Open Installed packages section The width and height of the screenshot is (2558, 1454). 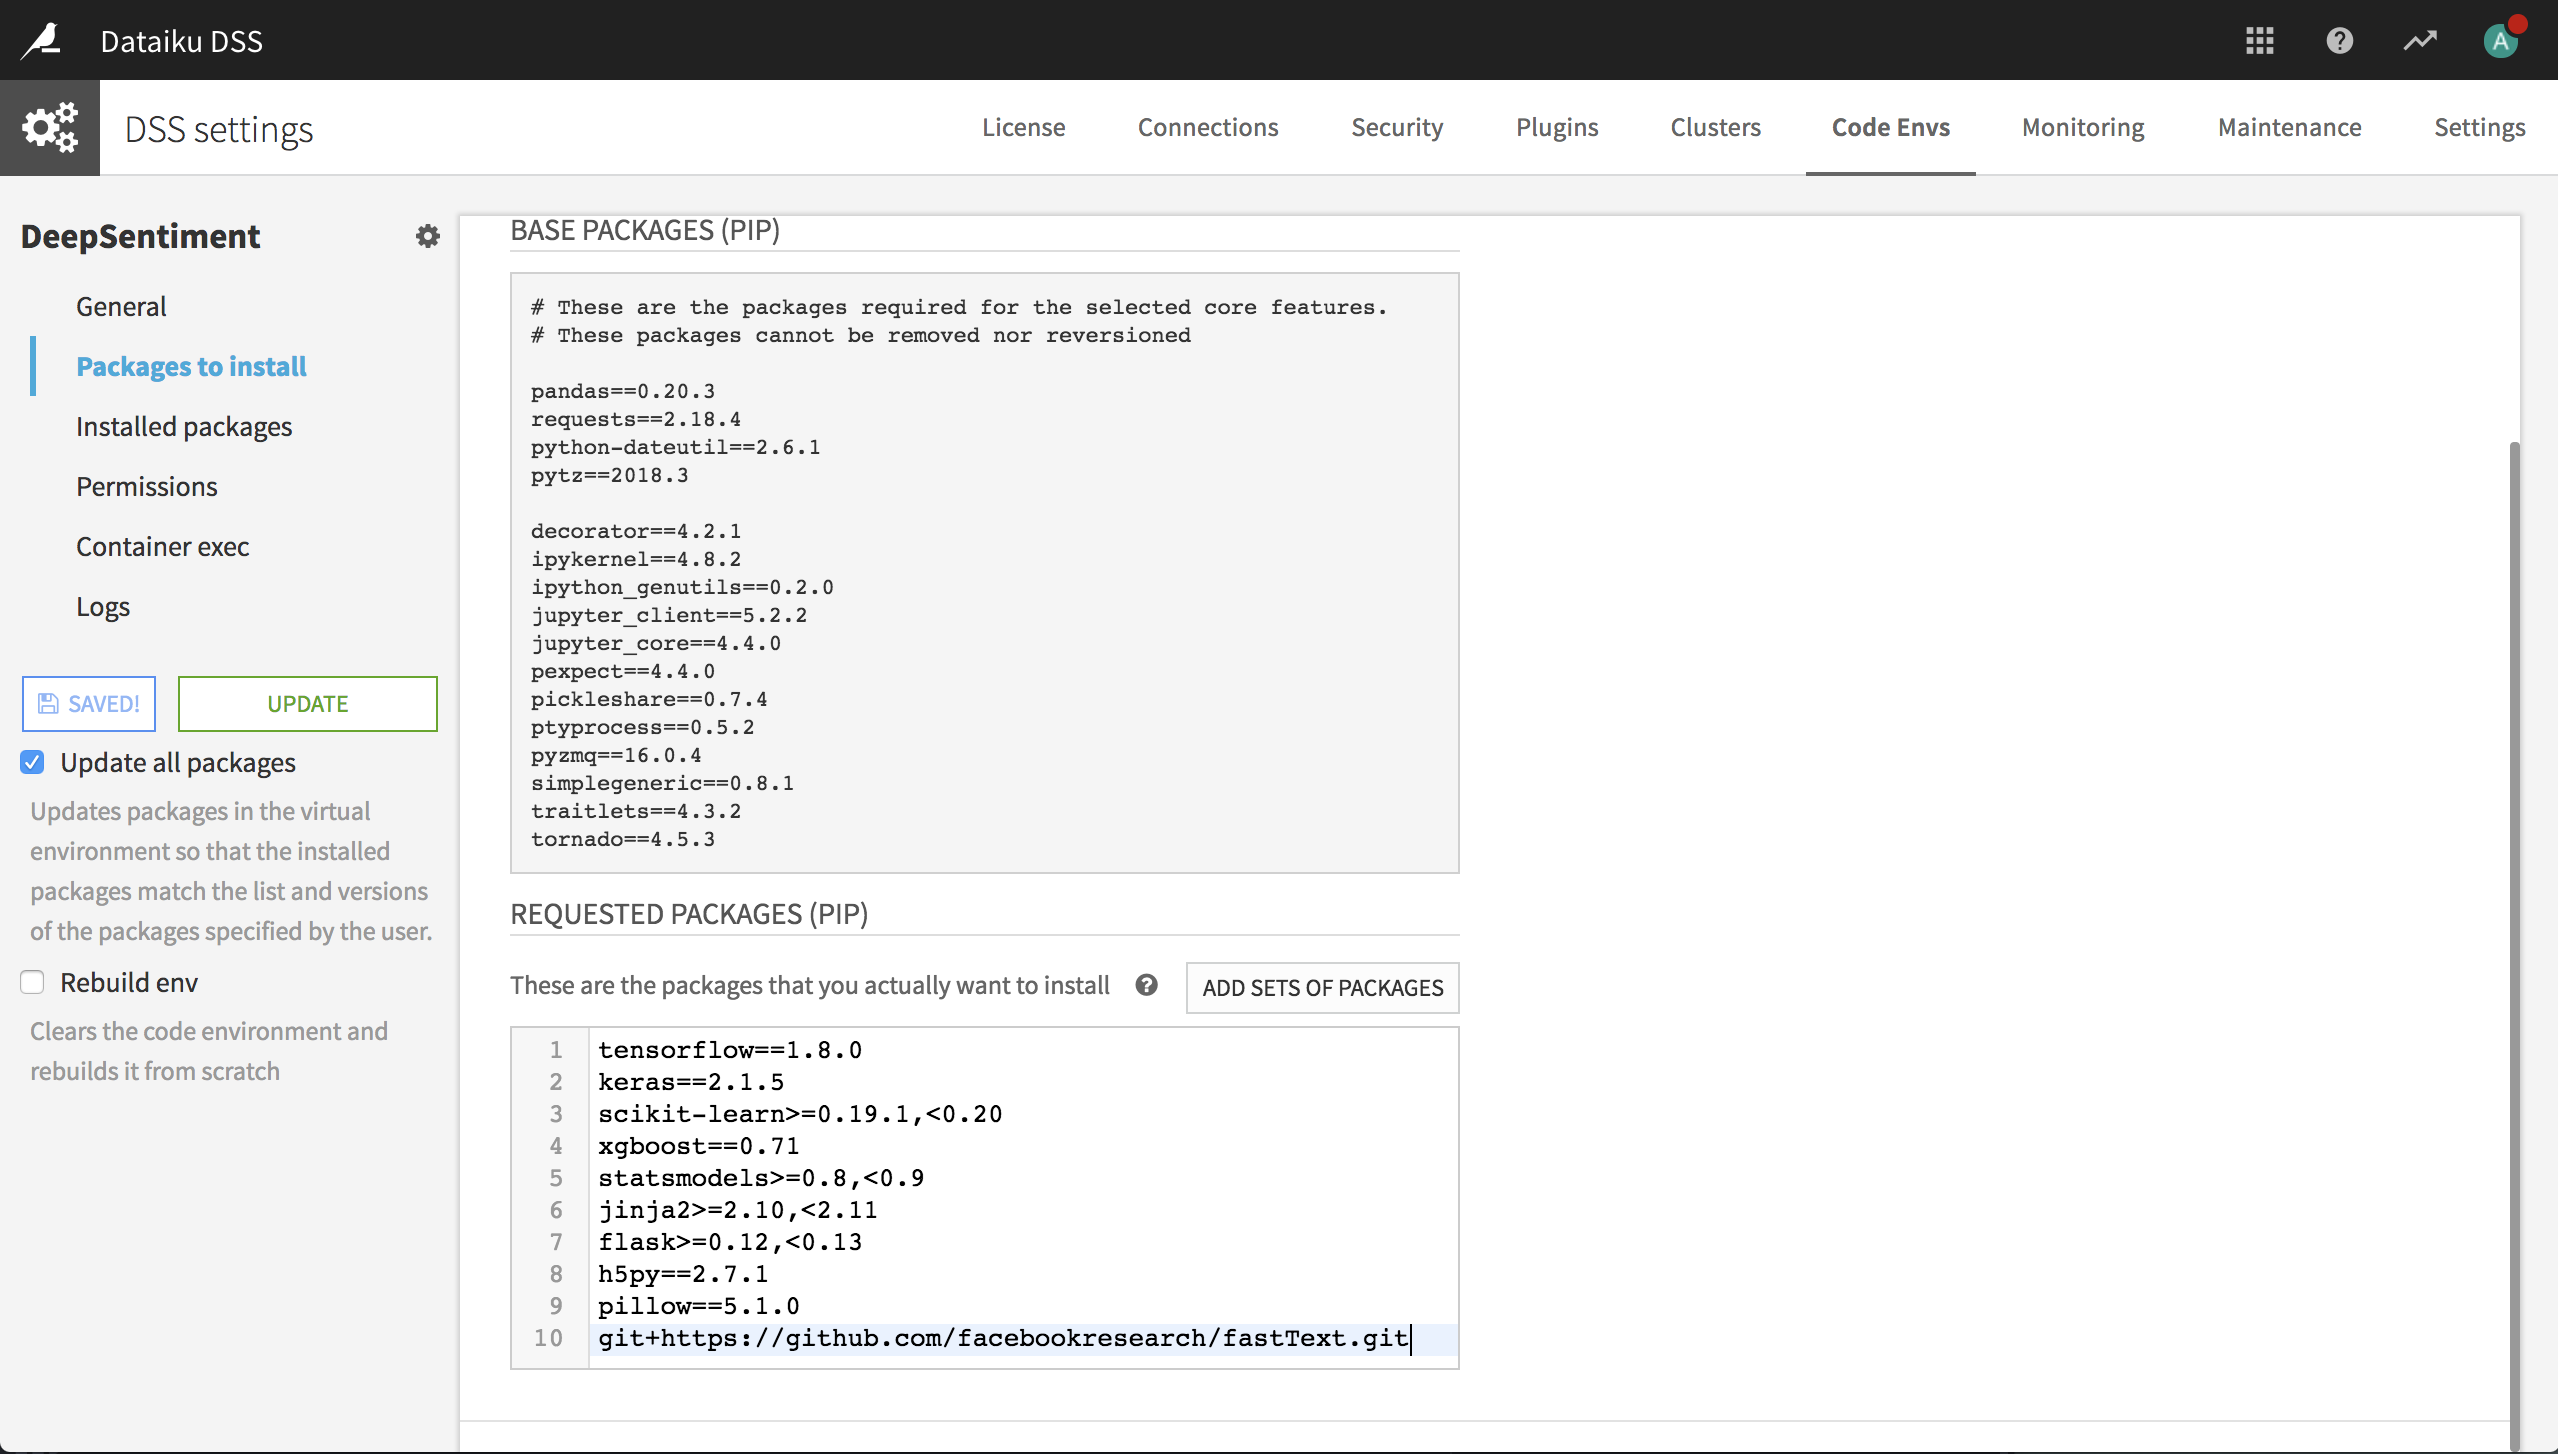pos(184,426)
